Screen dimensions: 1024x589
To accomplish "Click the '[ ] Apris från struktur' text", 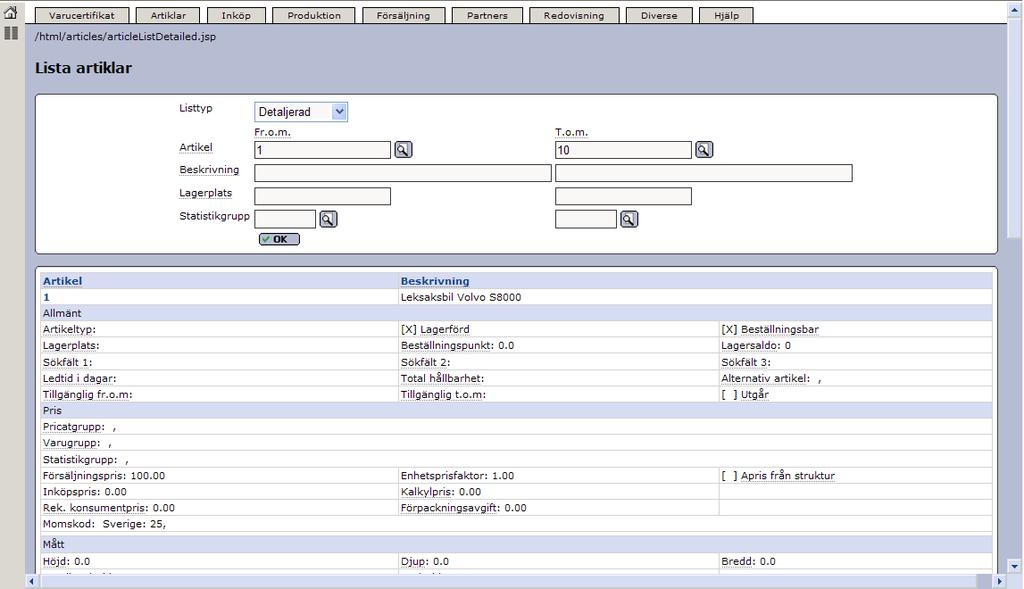I will 778,475.
